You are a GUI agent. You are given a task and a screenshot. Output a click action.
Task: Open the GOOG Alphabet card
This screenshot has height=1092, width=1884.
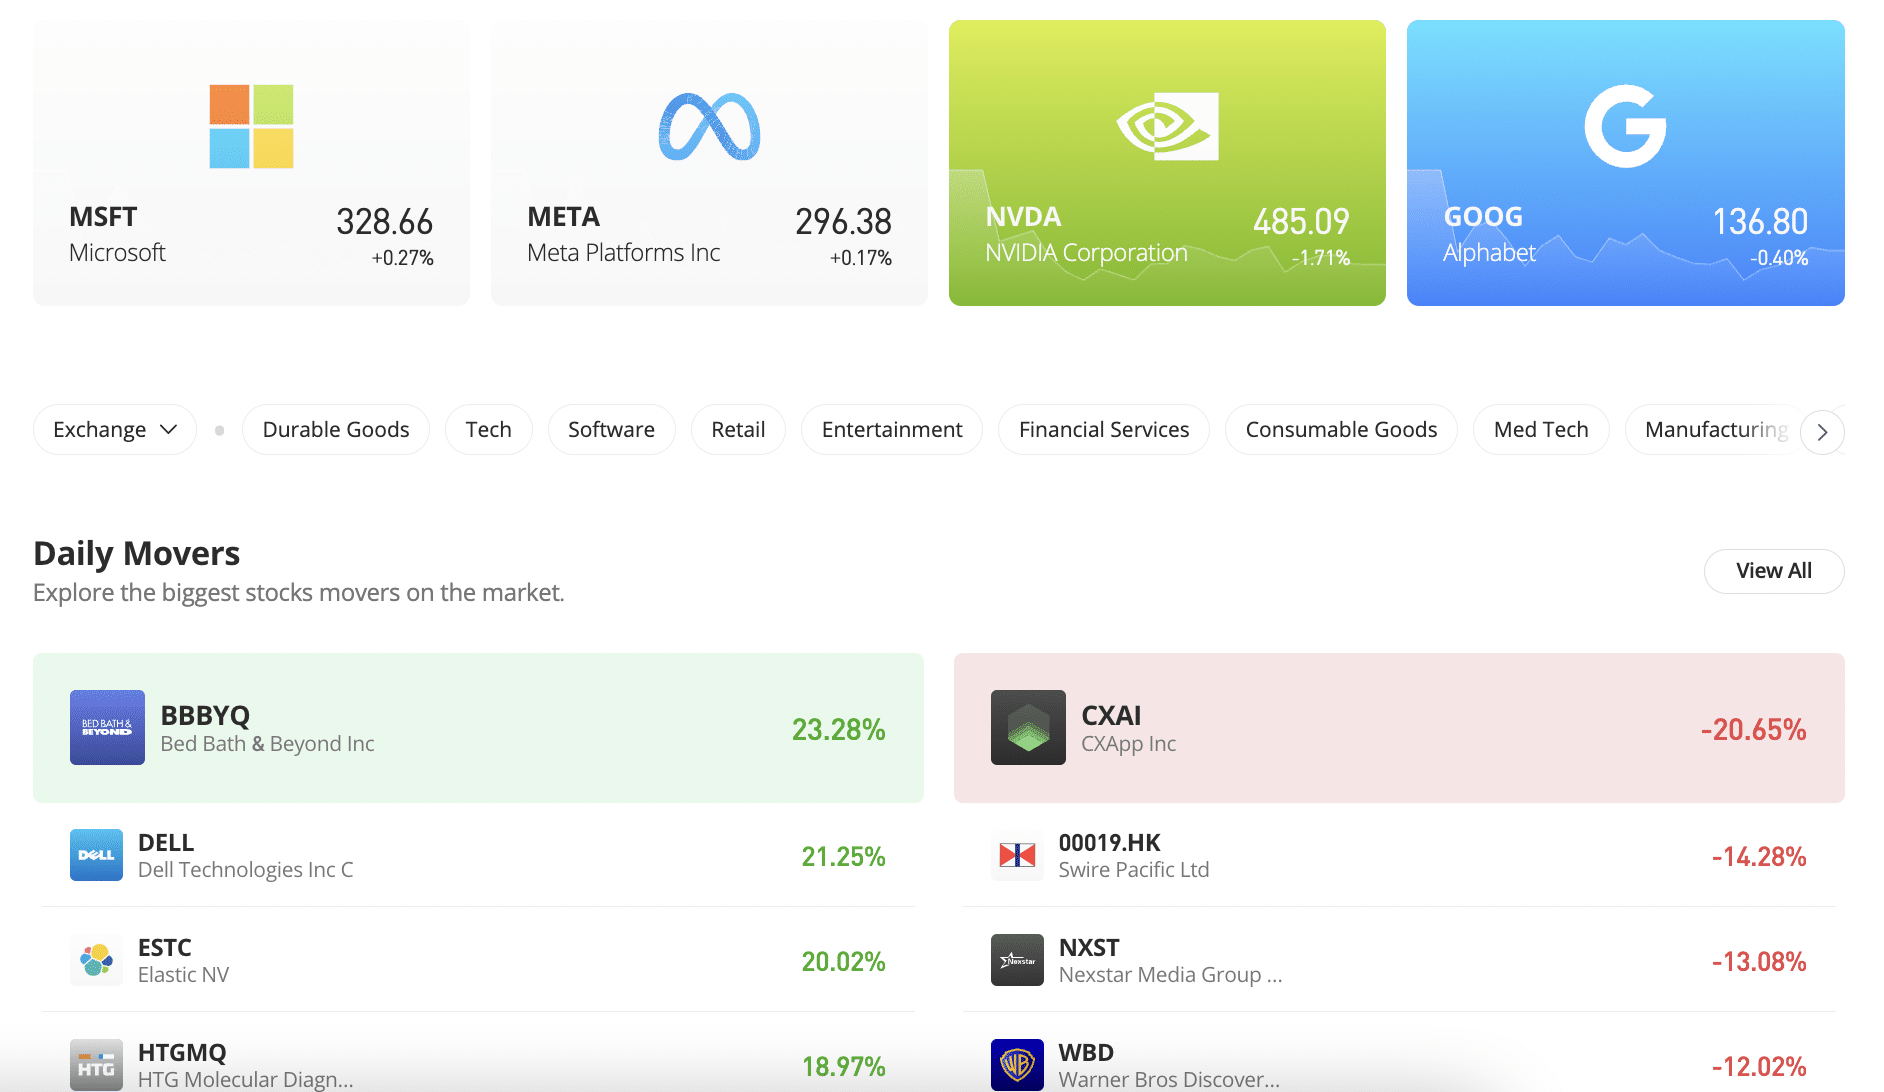1625,163
